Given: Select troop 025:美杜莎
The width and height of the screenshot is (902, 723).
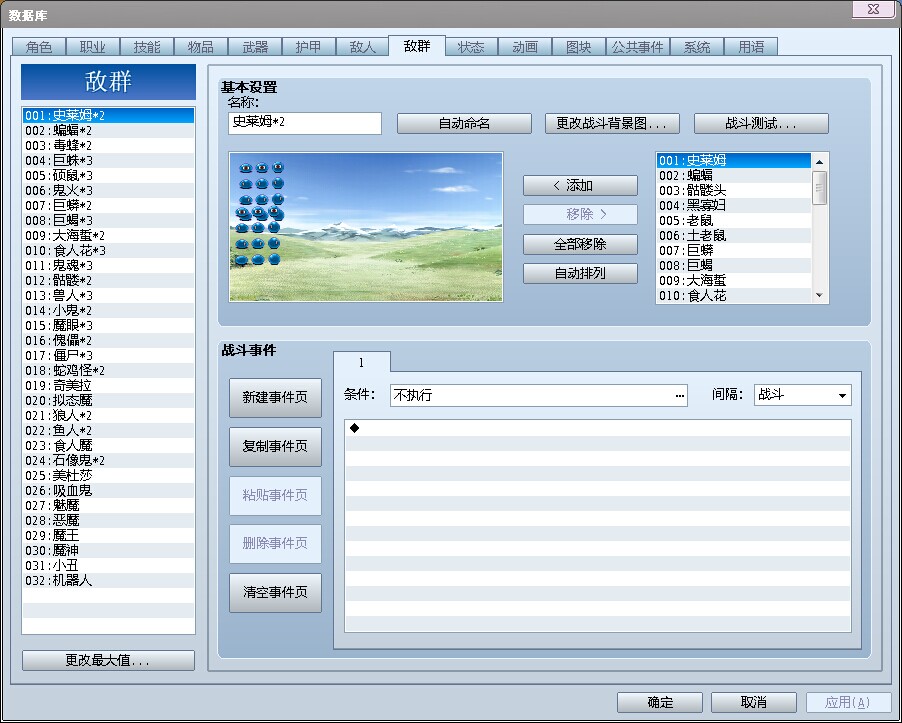Looking at the screenshot, I should 108,475.
